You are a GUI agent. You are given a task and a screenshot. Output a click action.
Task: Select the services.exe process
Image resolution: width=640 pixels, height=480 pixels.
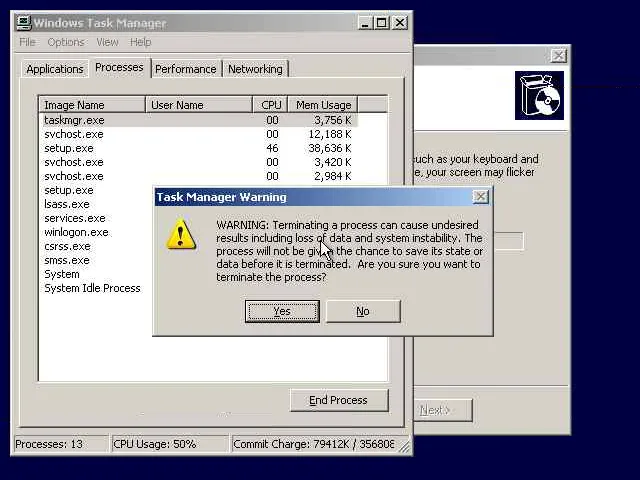click(x=75, y=218)
